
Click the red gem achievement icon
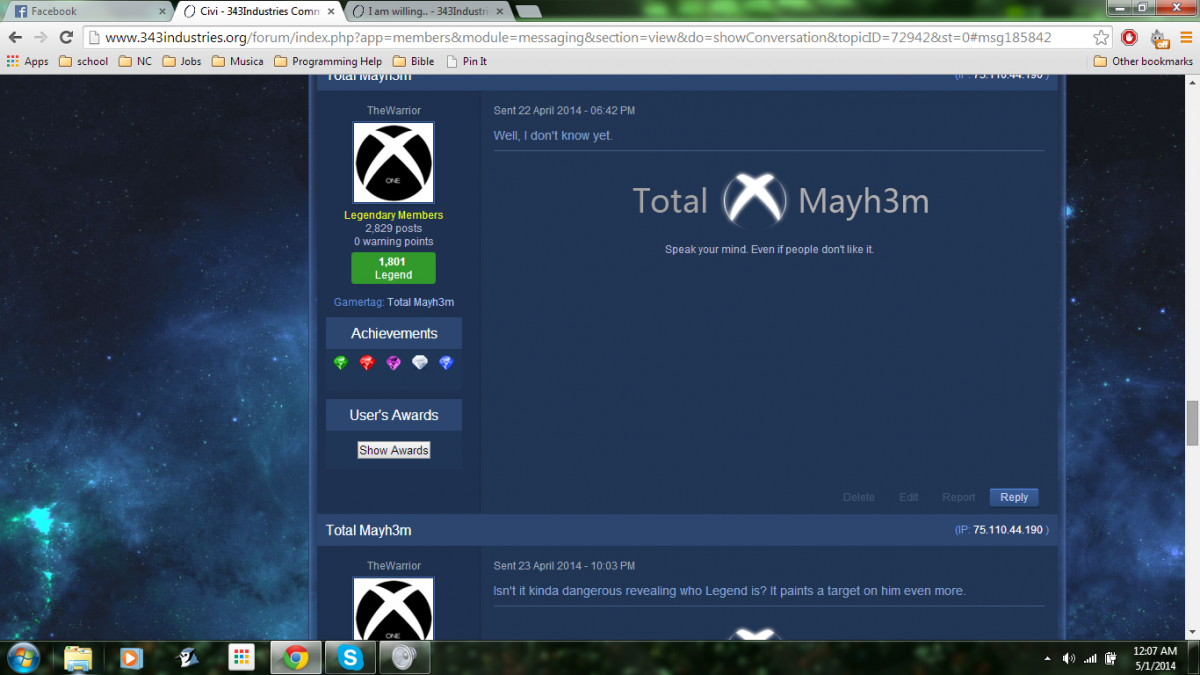[x=367, y=363]
